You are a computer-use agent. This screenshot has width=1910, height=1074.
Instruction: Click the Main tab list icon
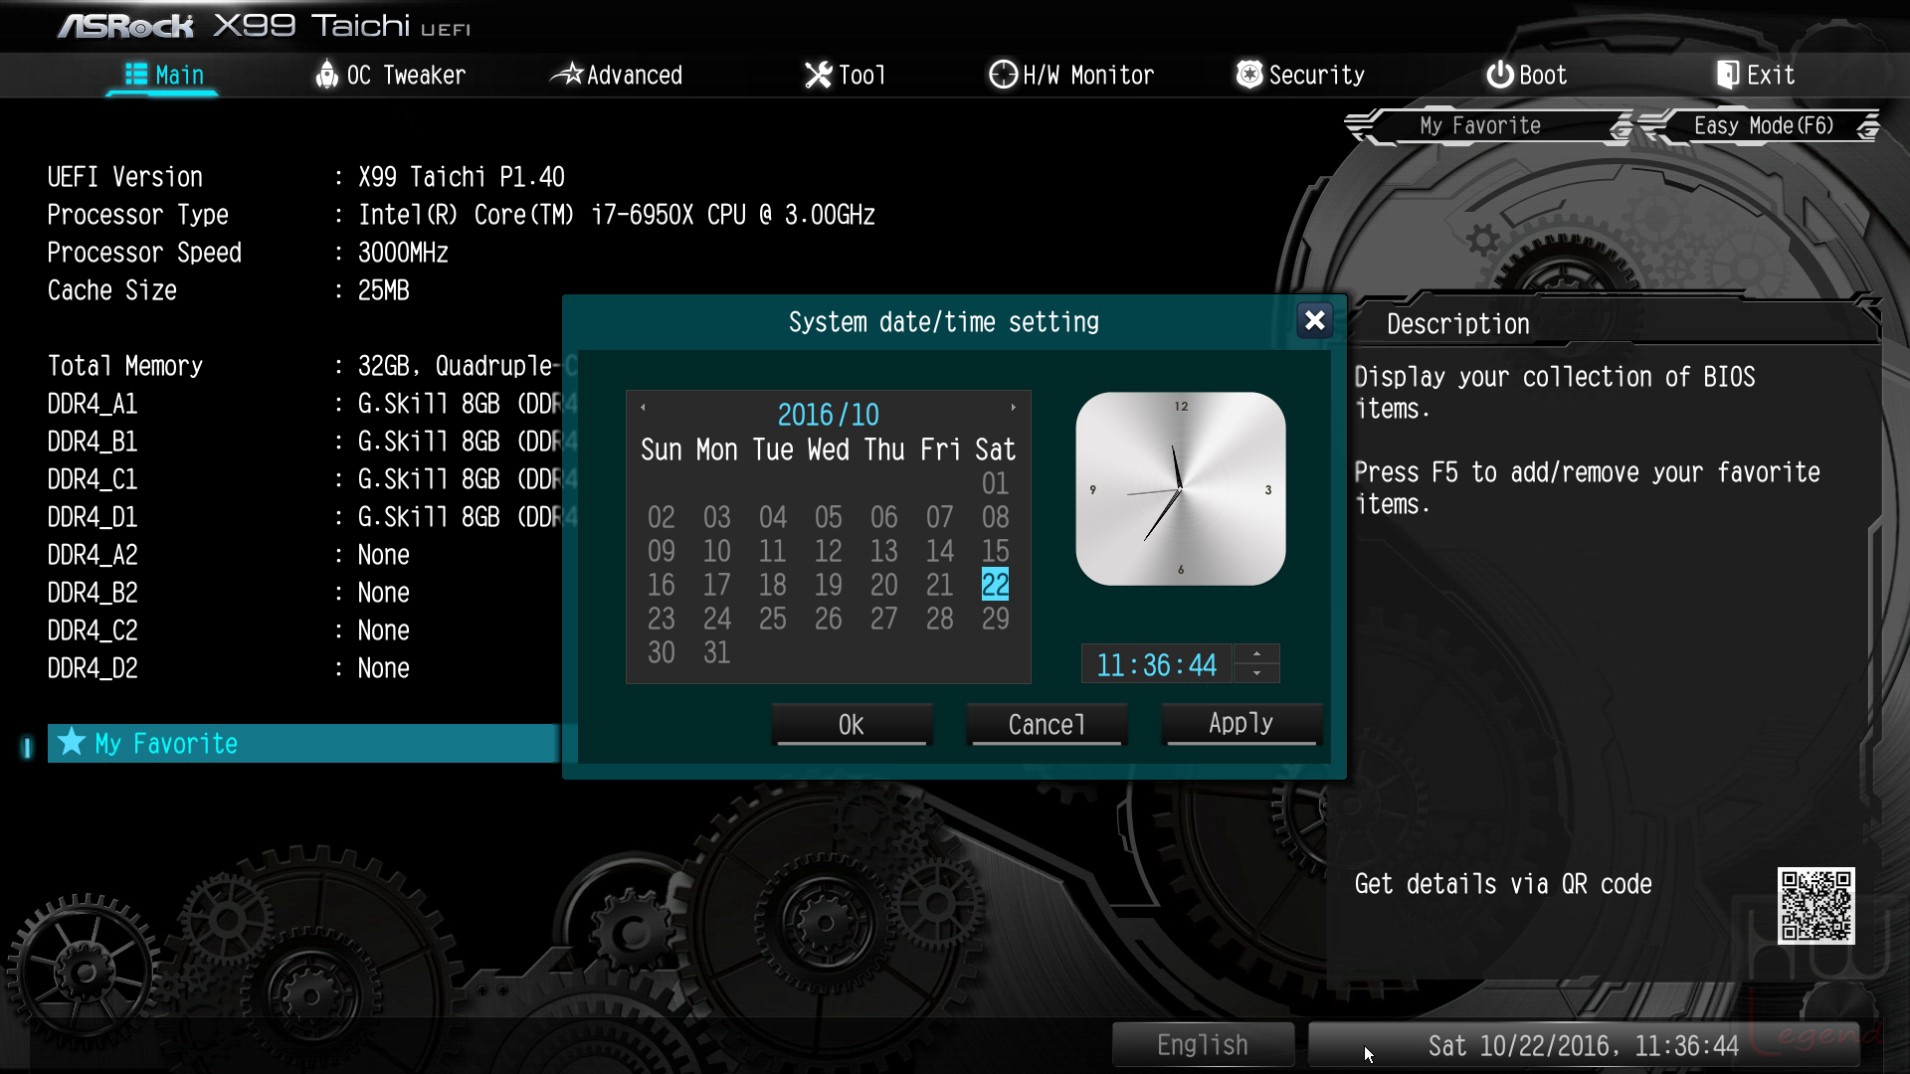(136, 75)
